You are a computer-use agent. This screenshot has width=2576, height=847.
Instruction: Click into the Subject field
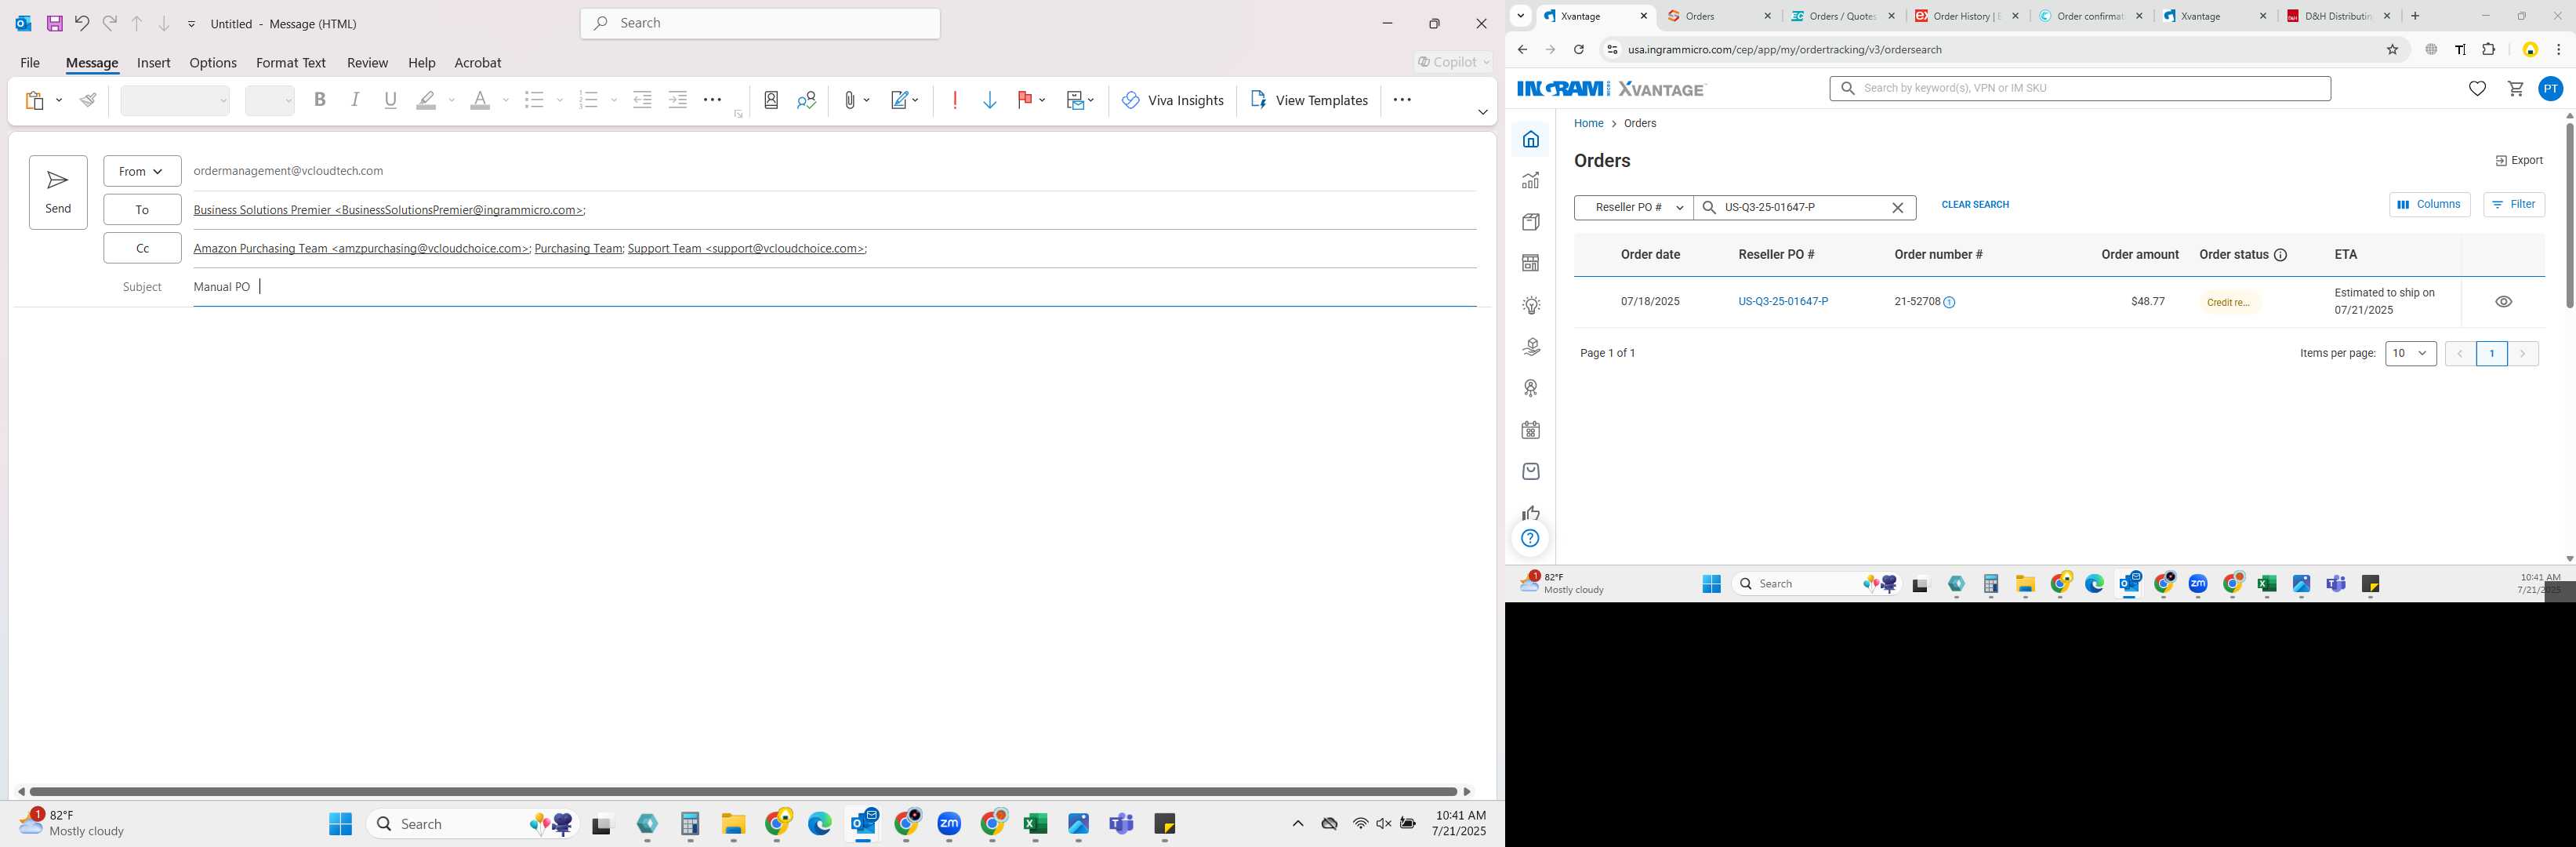(x=834, y=287)
